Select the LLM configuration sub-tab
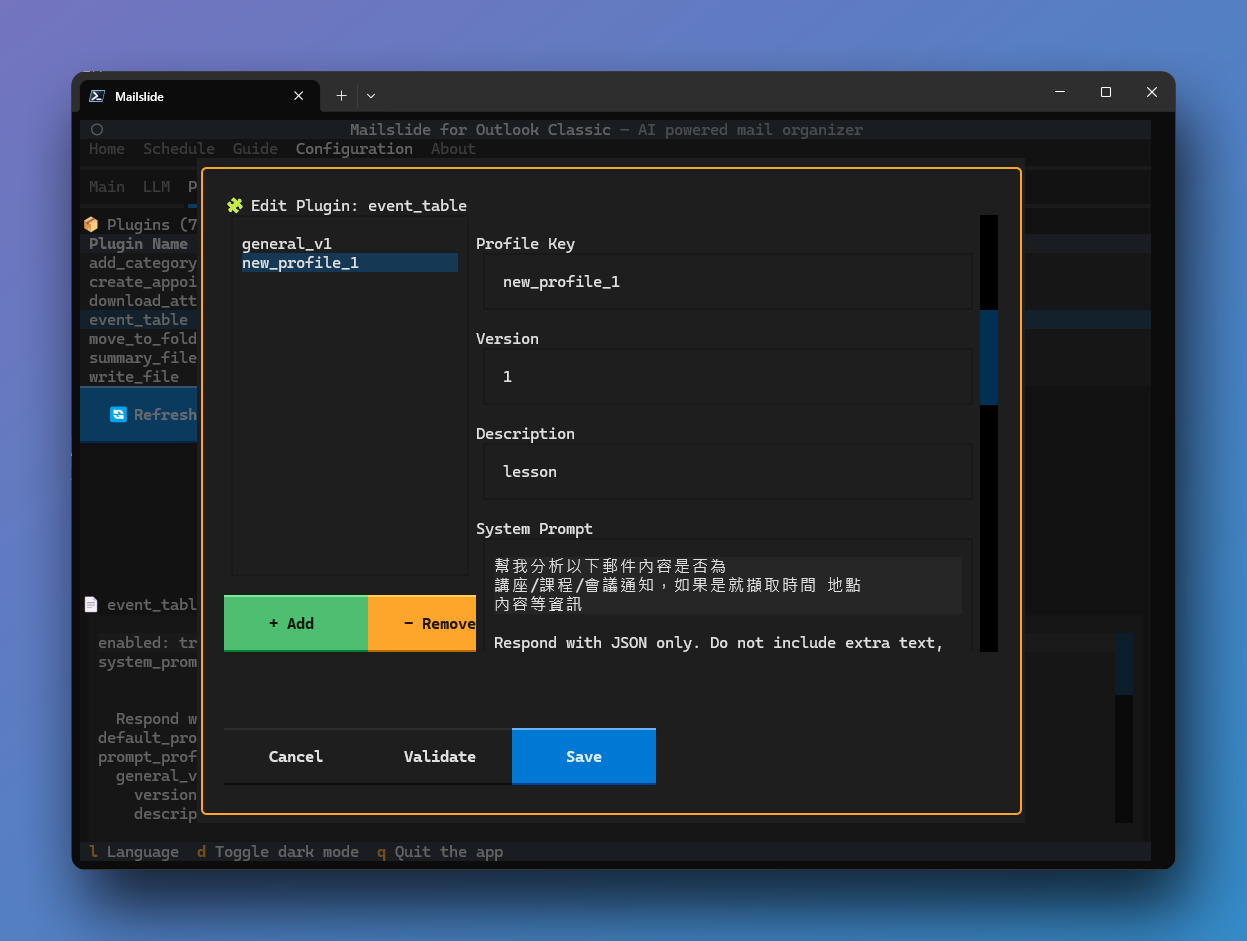This screenshot has width=1247, height=941. 157,186
